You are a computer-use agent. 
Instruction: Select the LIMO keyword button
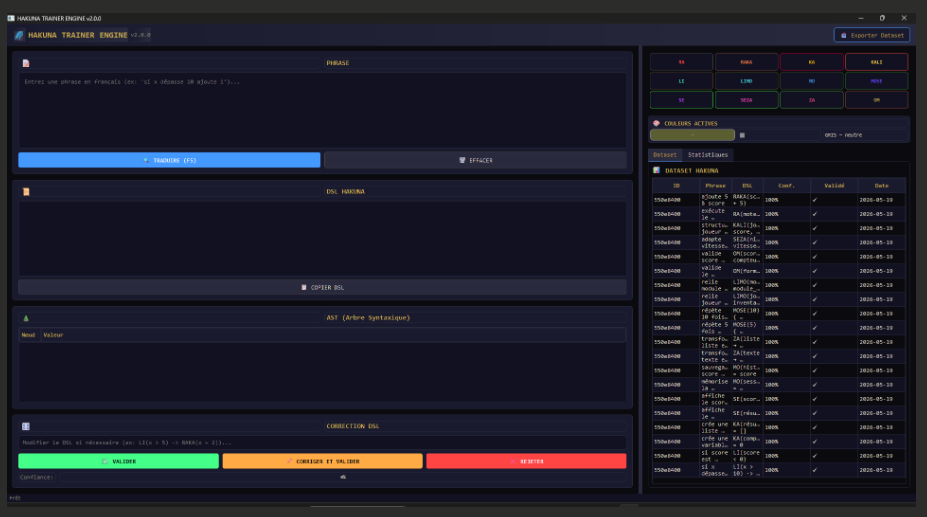(x=746, y=81)
